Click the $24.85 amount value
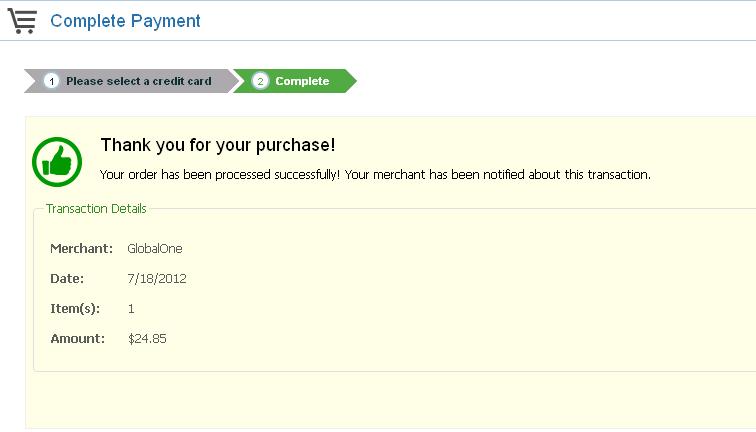 [147, 338]
